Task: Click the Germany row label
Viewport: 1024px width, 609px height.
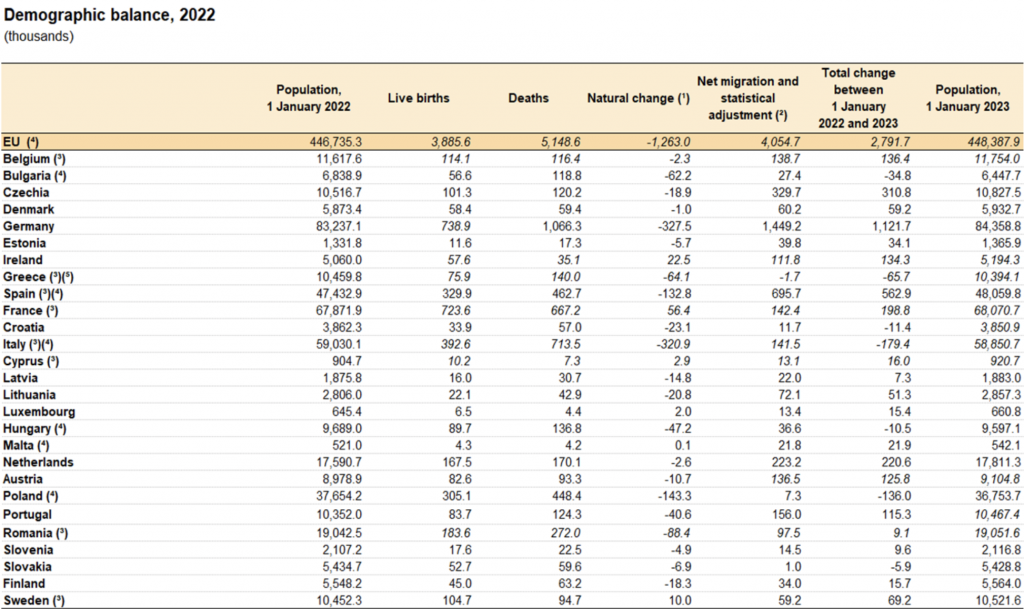Action: point(30,227)
